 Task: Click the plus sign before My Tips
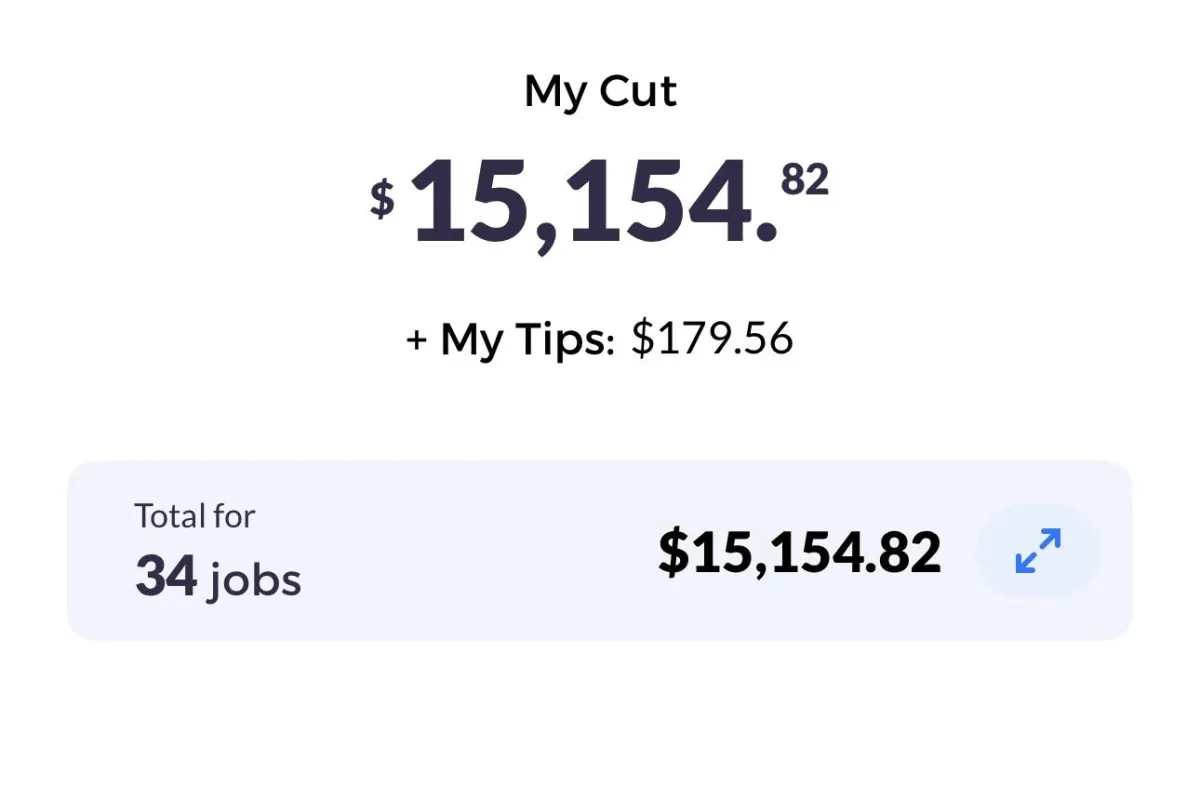coord(417,341)
